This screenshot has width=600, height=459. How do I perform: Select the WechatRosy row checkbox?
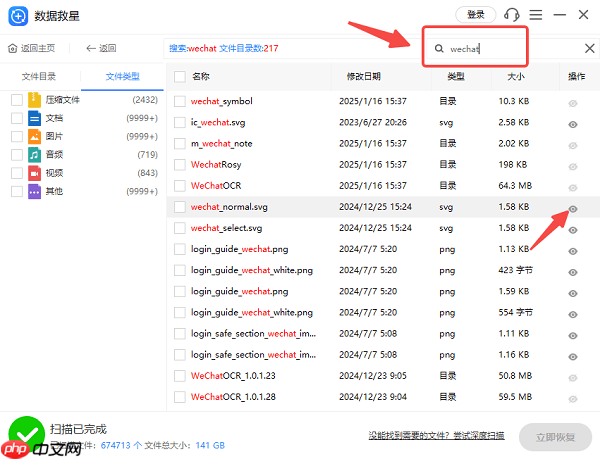pyautogui.click(x=180, y=164)
